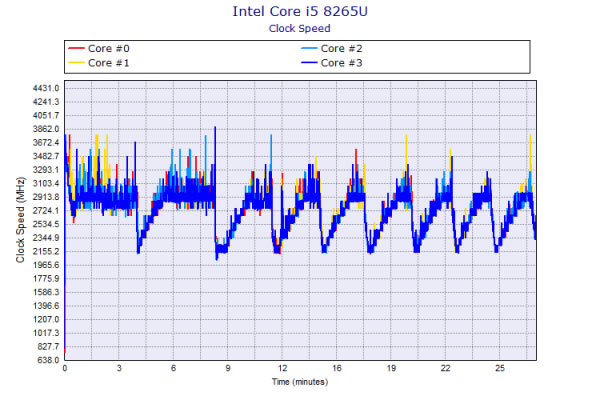Screen dimensions: 600x400
Task: Click the 1017.3 y-axis value
Action: pos(46,333)
